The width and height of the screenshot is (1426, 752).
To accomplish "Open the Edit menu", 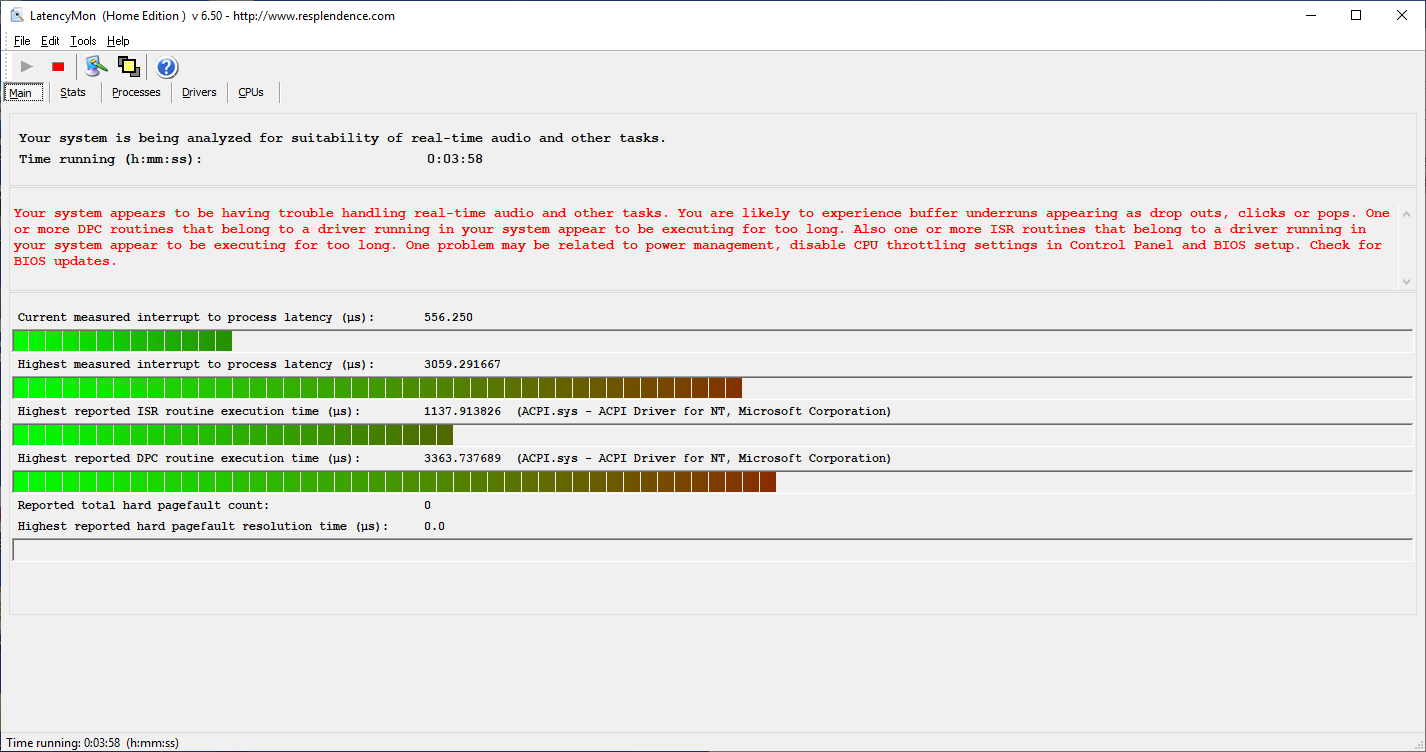I will click(x=50, y=41).
